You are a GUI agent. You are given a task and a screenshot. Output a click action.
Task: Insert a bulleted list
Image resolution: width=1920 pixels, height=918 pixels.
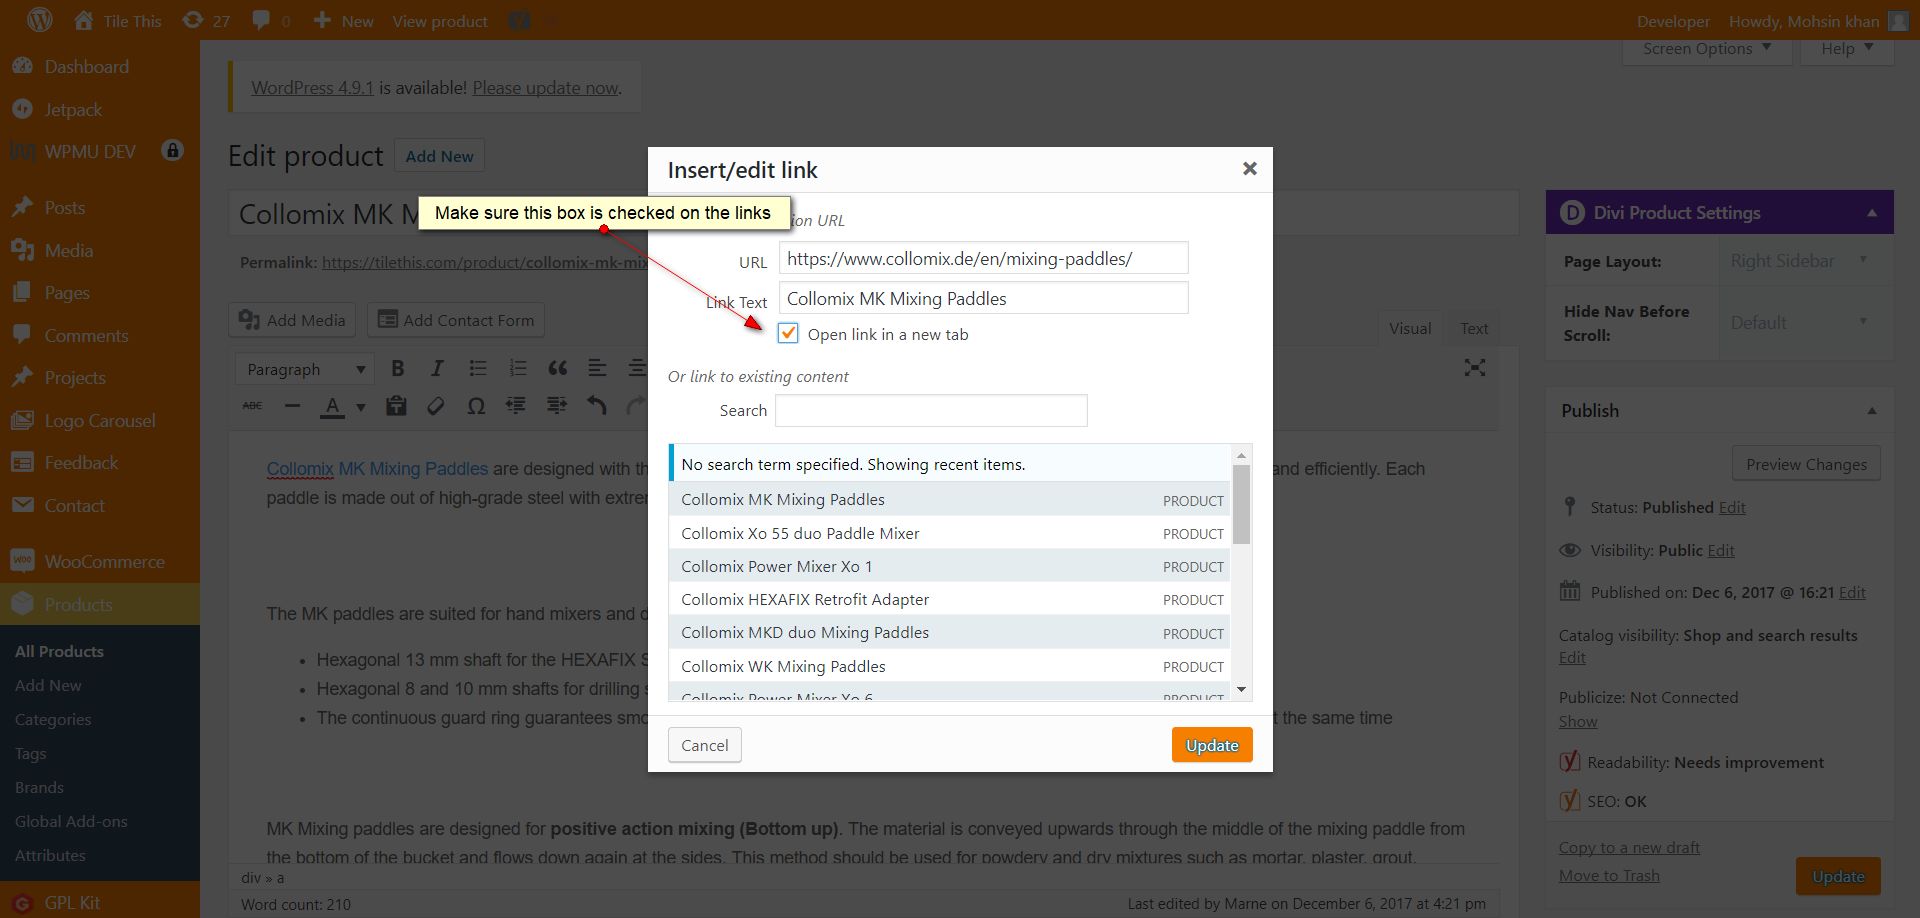tap(478, 369)
